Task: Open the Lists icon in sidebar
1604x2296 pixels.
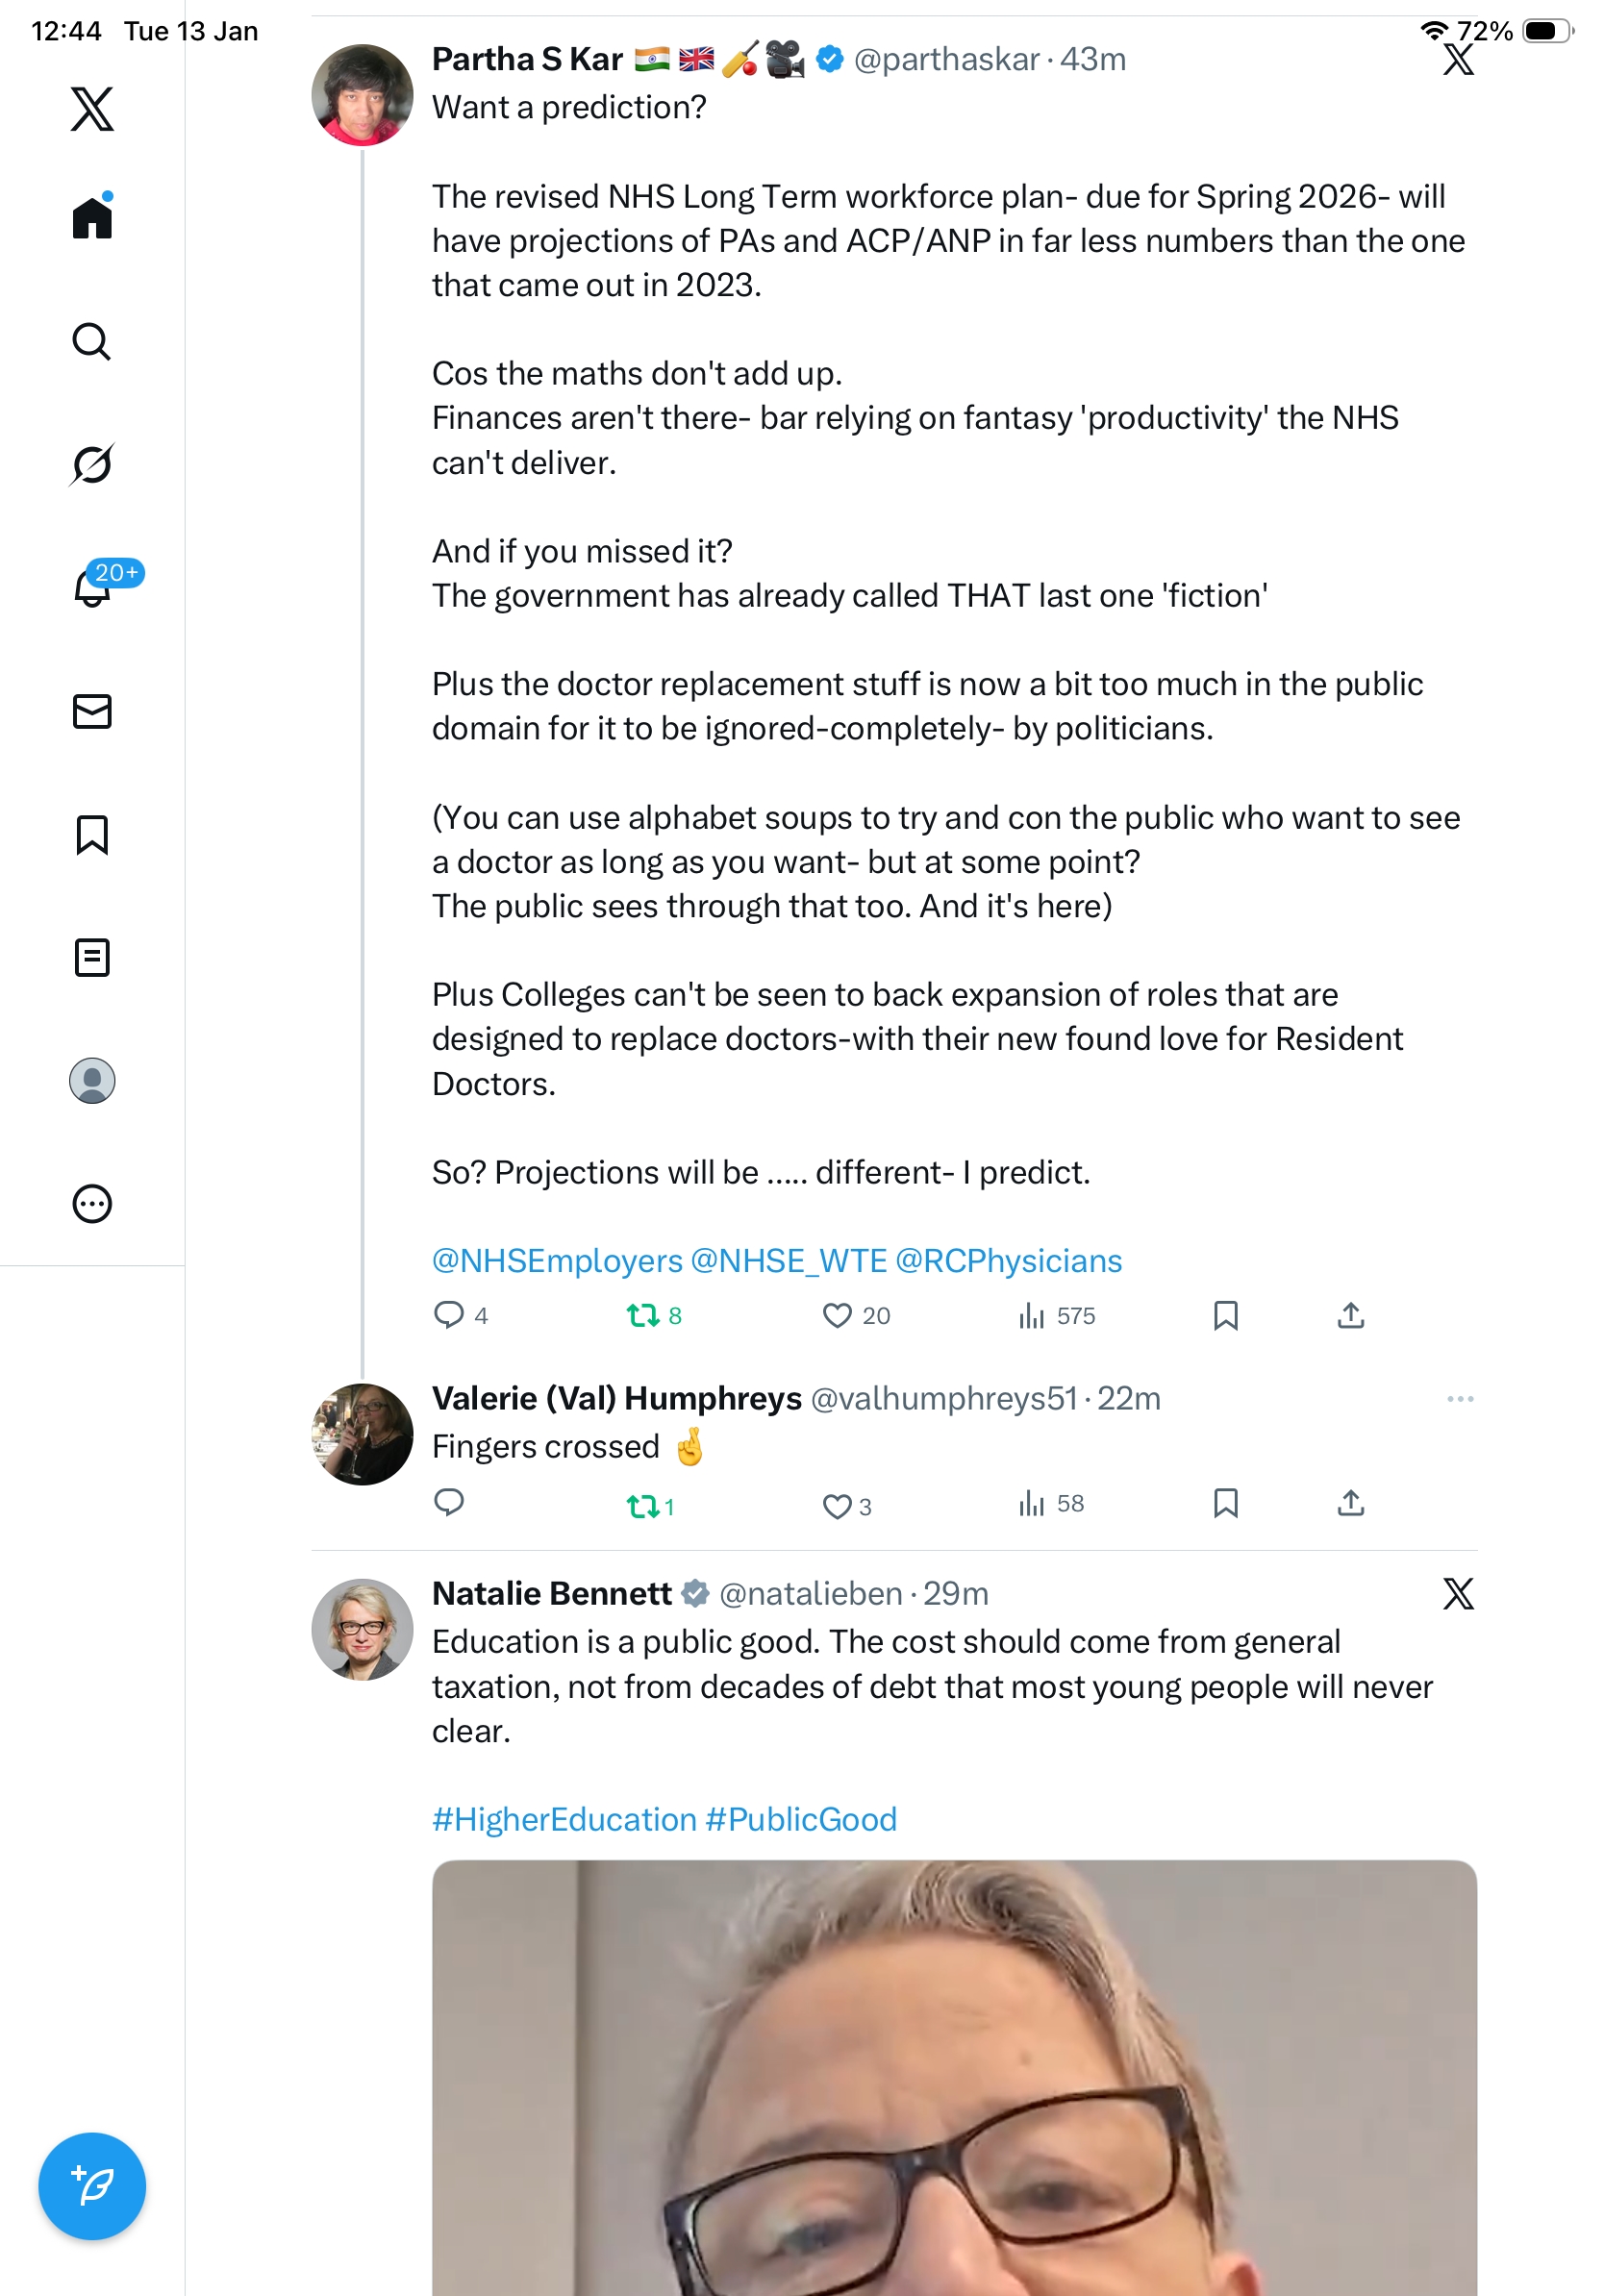Action: coord(92,957)
